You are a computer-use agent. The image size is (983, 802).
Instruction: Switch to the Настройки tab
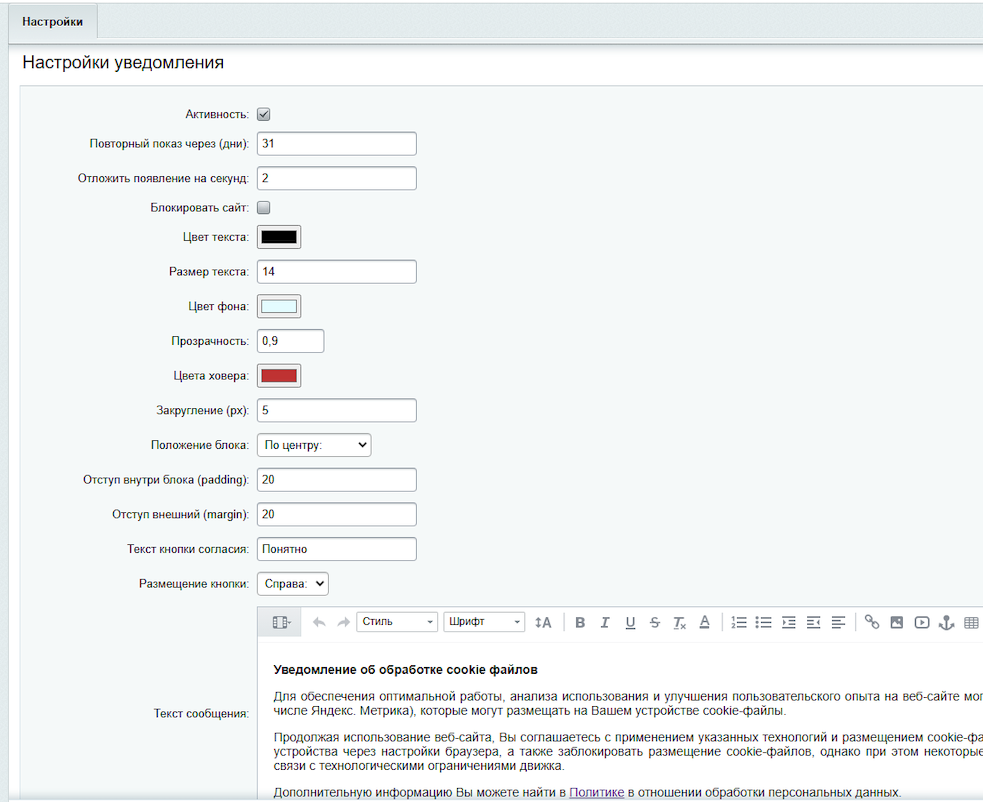point(52,22)
